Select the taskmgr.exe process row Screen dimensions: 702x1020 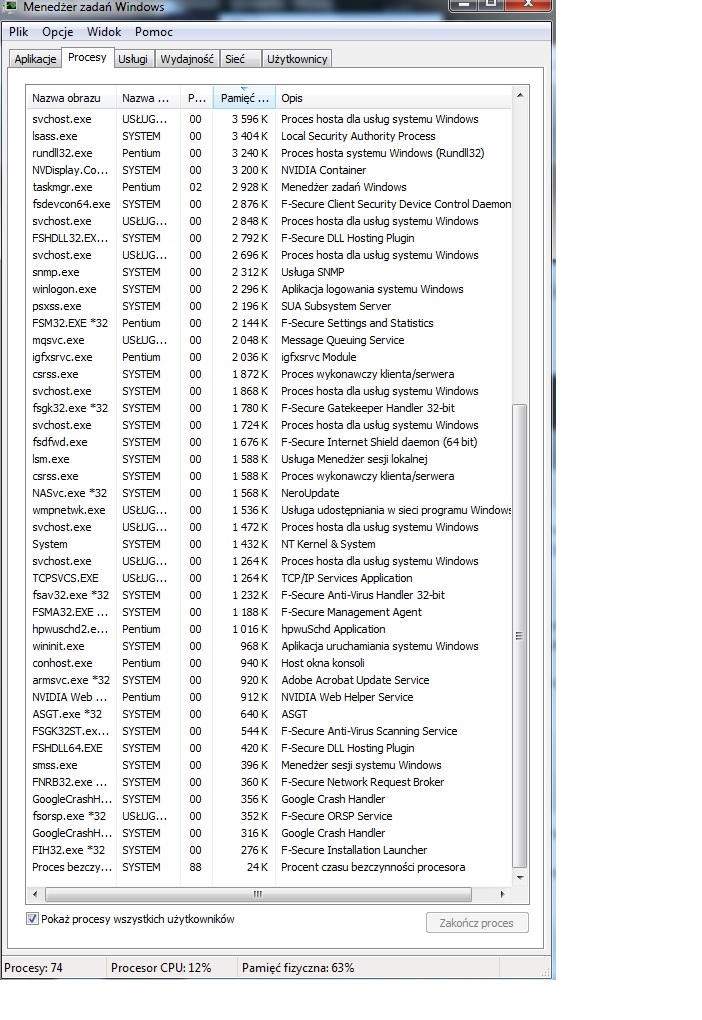click(x=269, y=187)
